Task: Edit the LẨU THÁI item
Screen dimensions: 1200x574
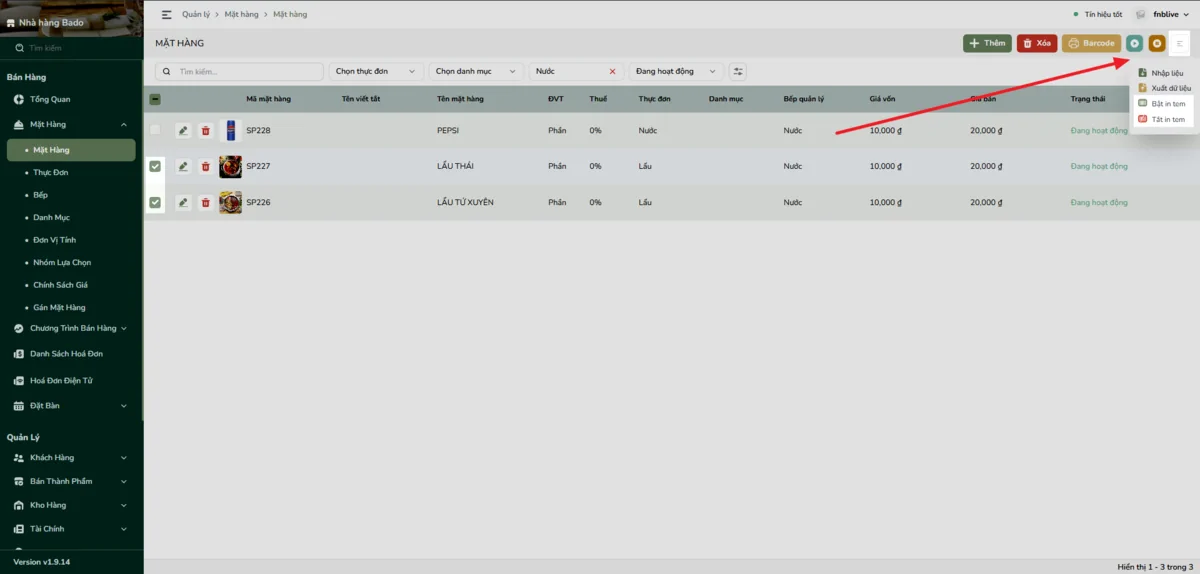Action: pyautogui.click(x=183, y=166)
